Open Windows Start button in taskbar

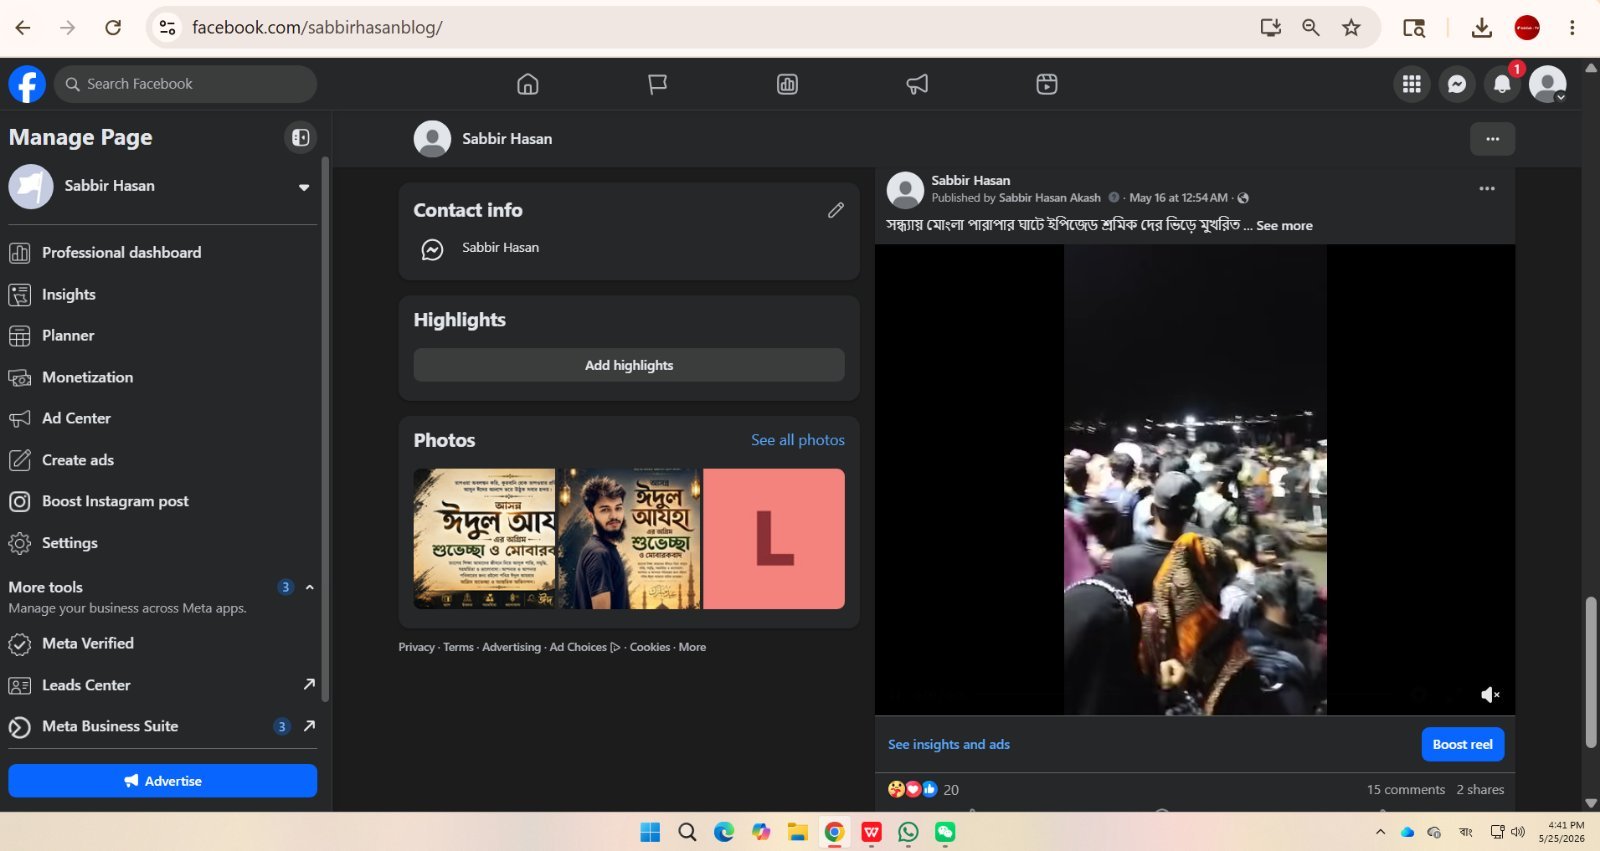(x=650, y=832)
